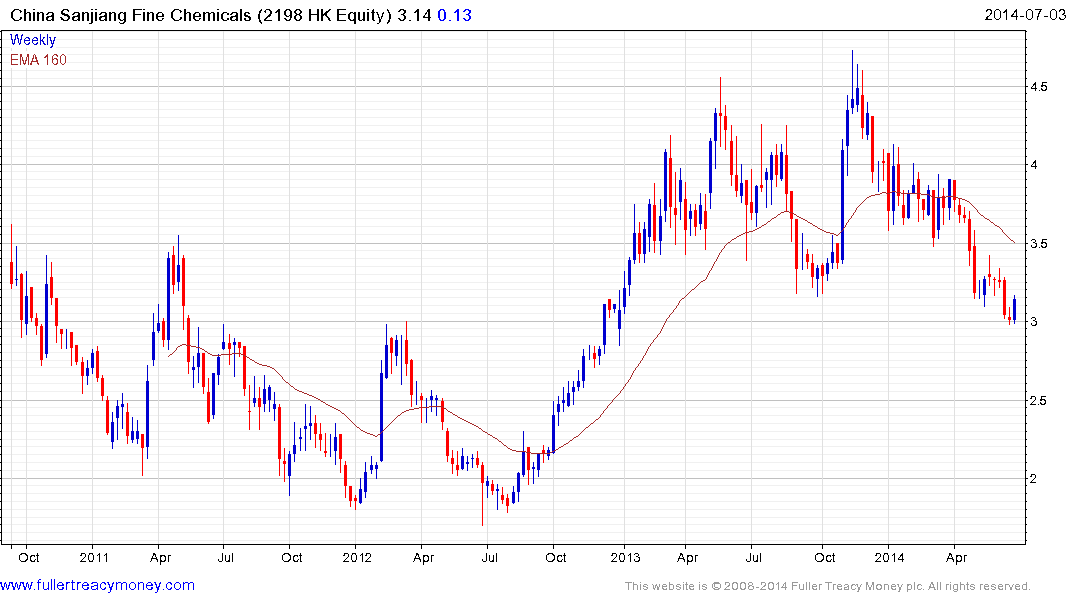Click the chart title 'China Sanjiang Fine Chemicals'
Screen dimensions: 1075x600
coord(131,15)
